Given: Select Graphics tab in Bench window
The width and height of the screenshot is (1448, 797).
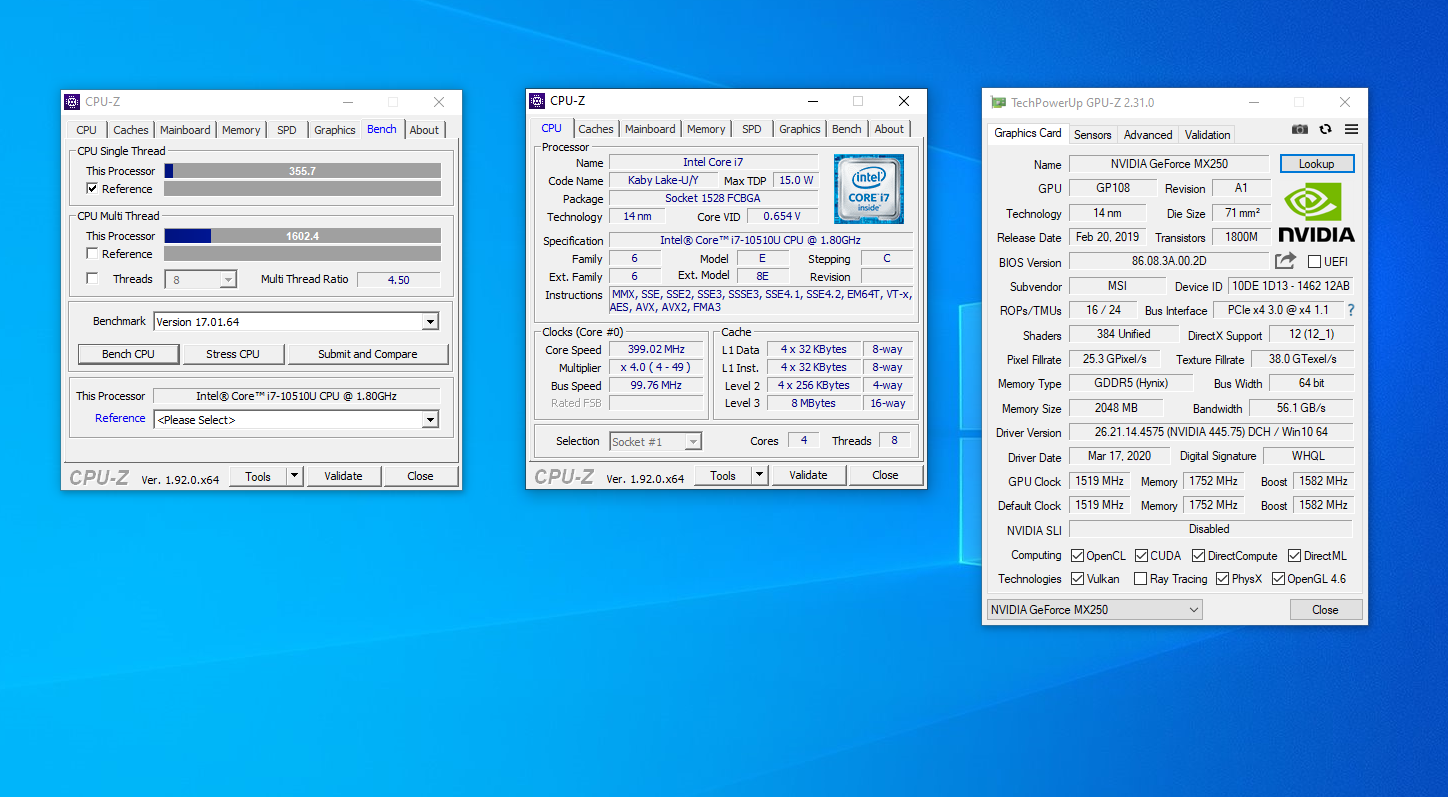Looking at the screenshot, I should coord(335,130).
